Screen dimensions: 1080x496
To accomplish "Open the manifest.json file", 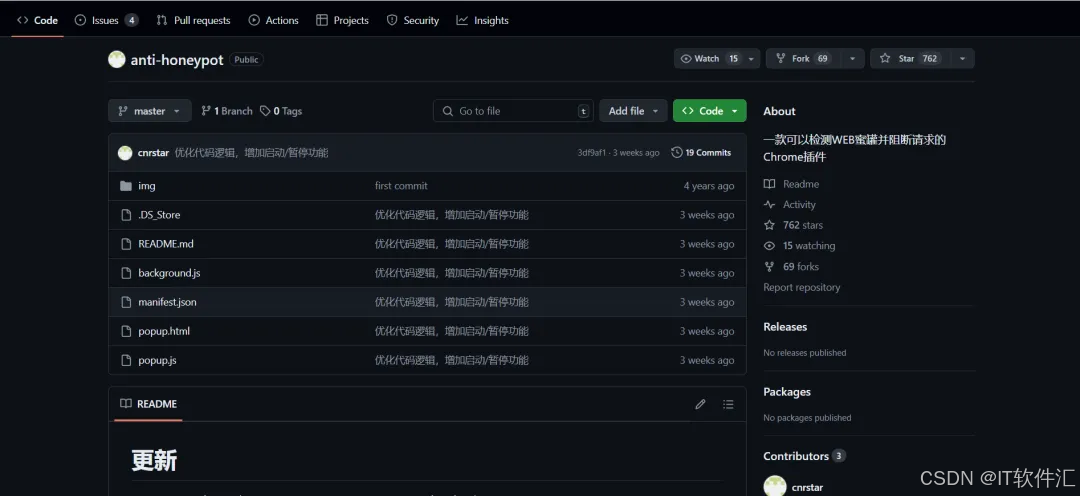I will click(x=167, y=302).
